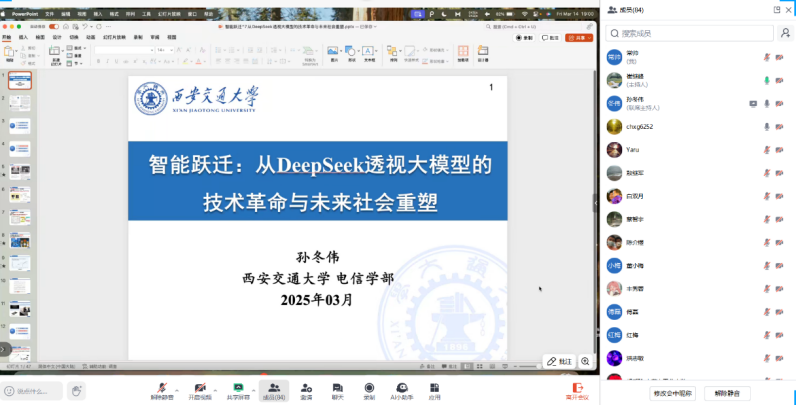The height and width of the screenshot is (405, 796).
Task: Open the 文件 menu in macOS menu bar
Action: point(49,14)
